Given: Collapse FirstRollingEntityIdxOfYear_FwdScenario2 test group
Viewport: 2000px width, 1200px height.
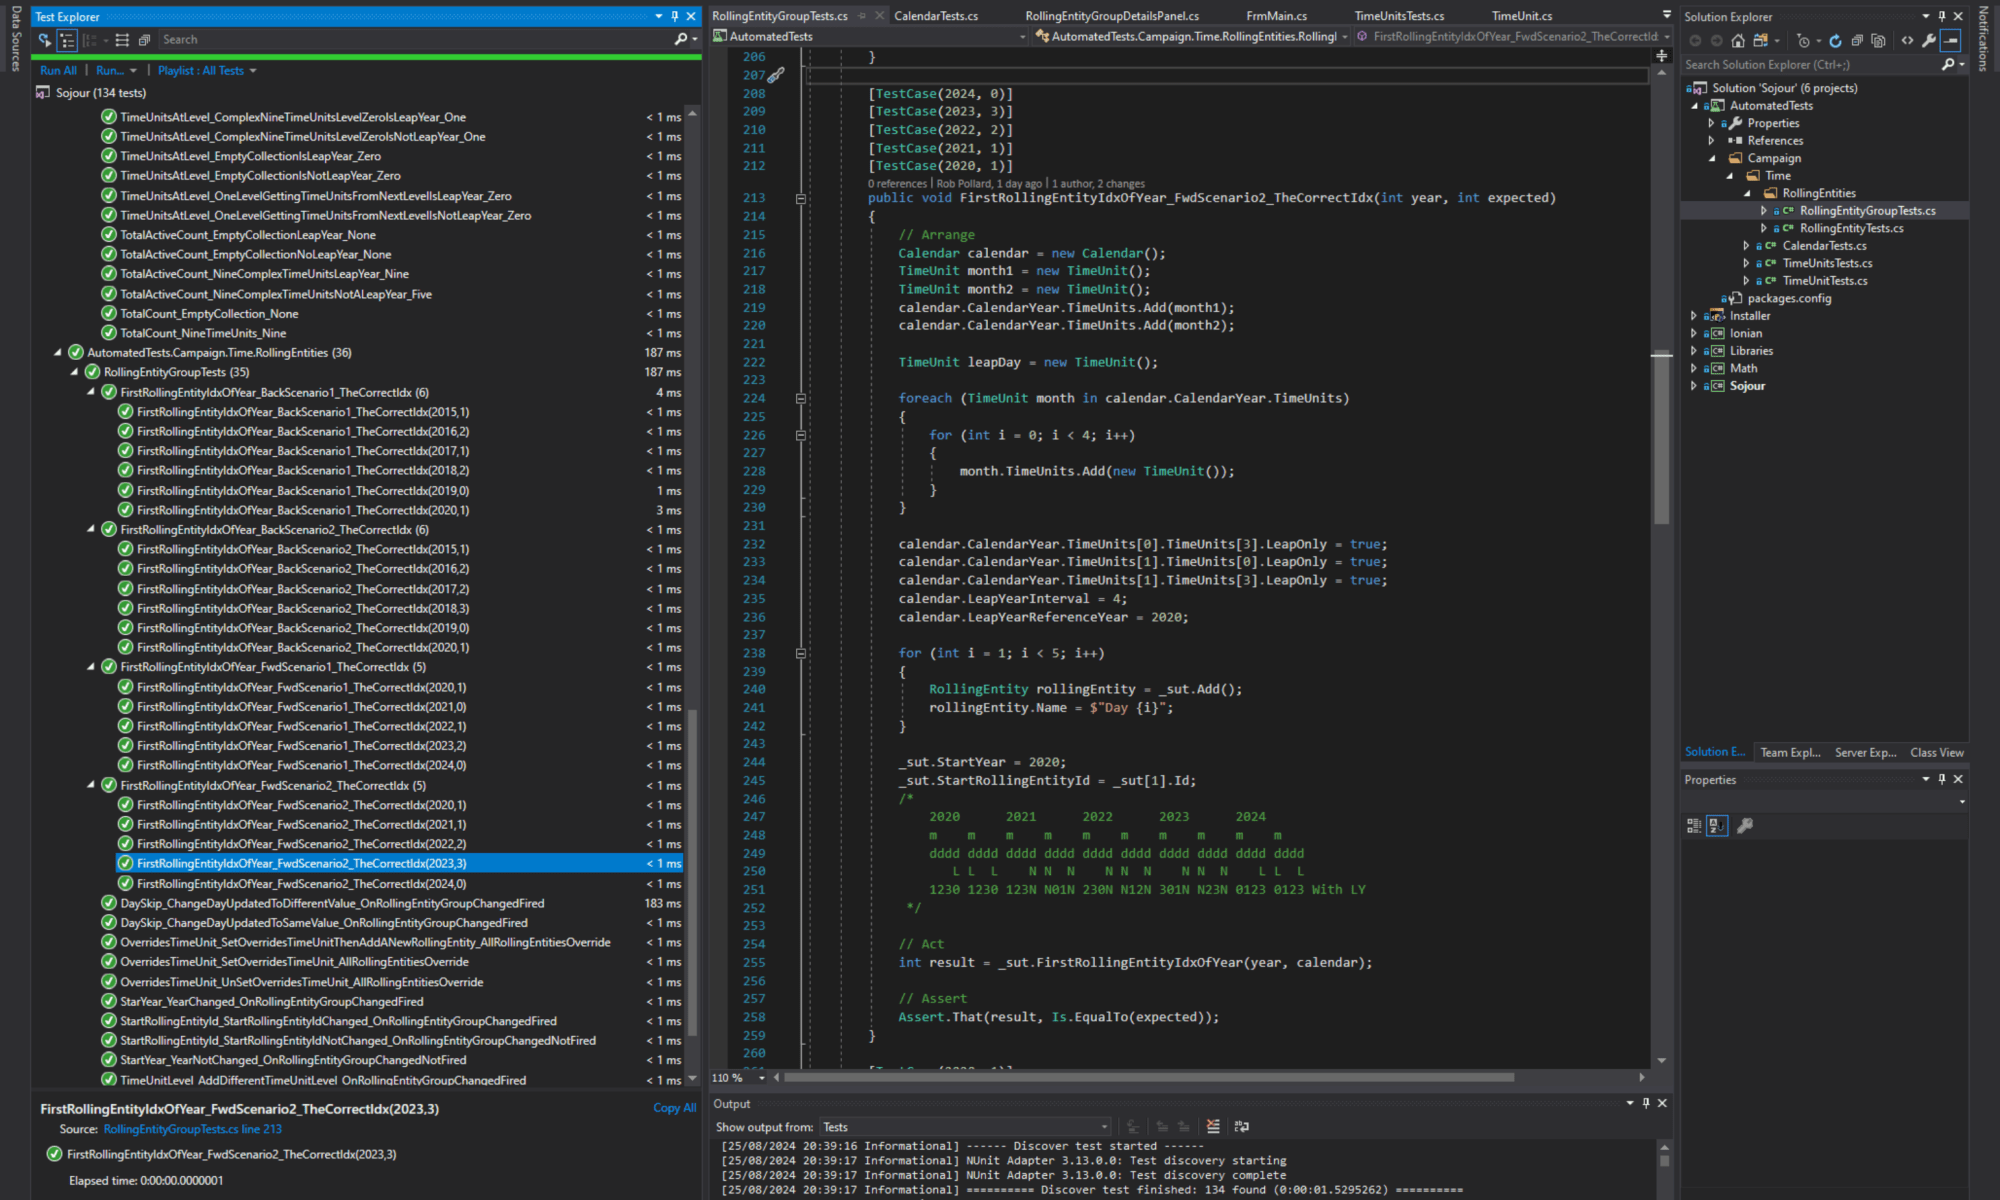Looking at the screenshot, I should coord(91,786).
